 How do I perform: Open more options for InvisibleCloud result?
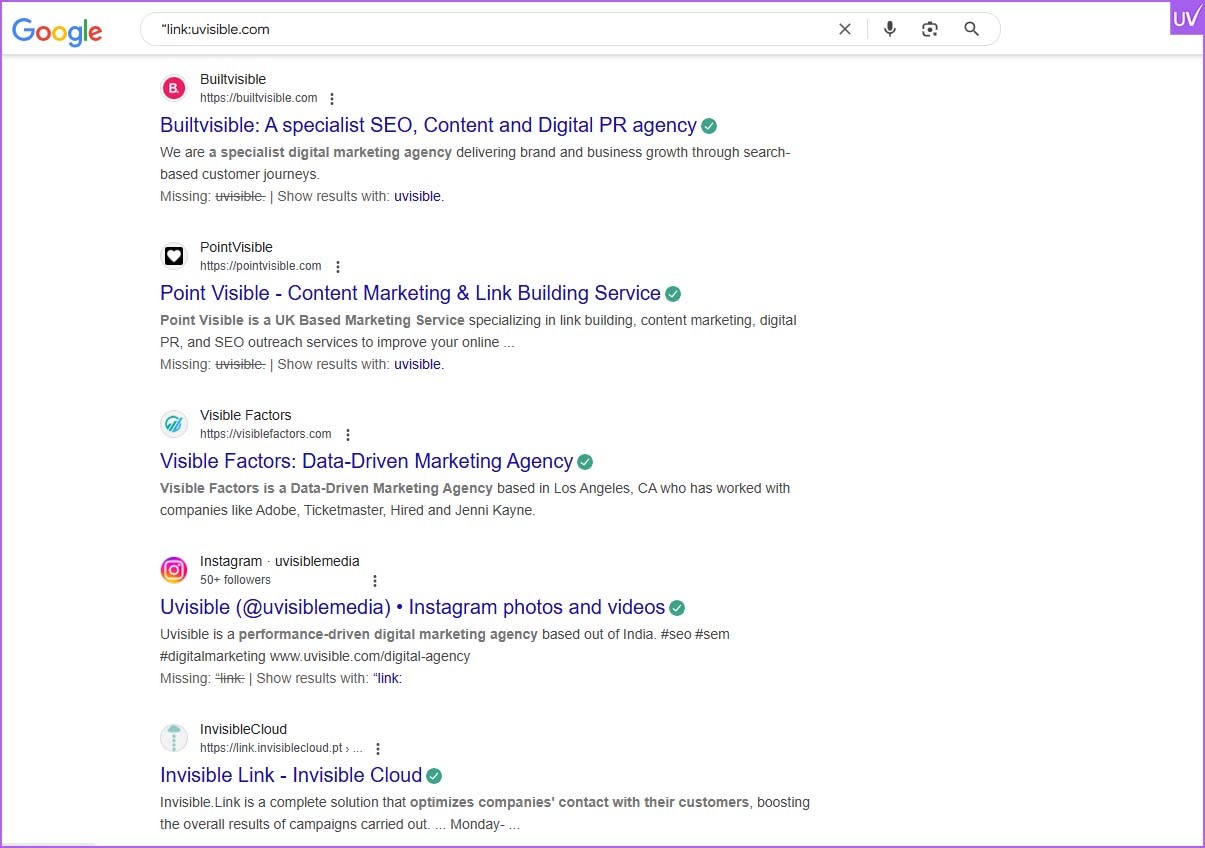point(377,749)
